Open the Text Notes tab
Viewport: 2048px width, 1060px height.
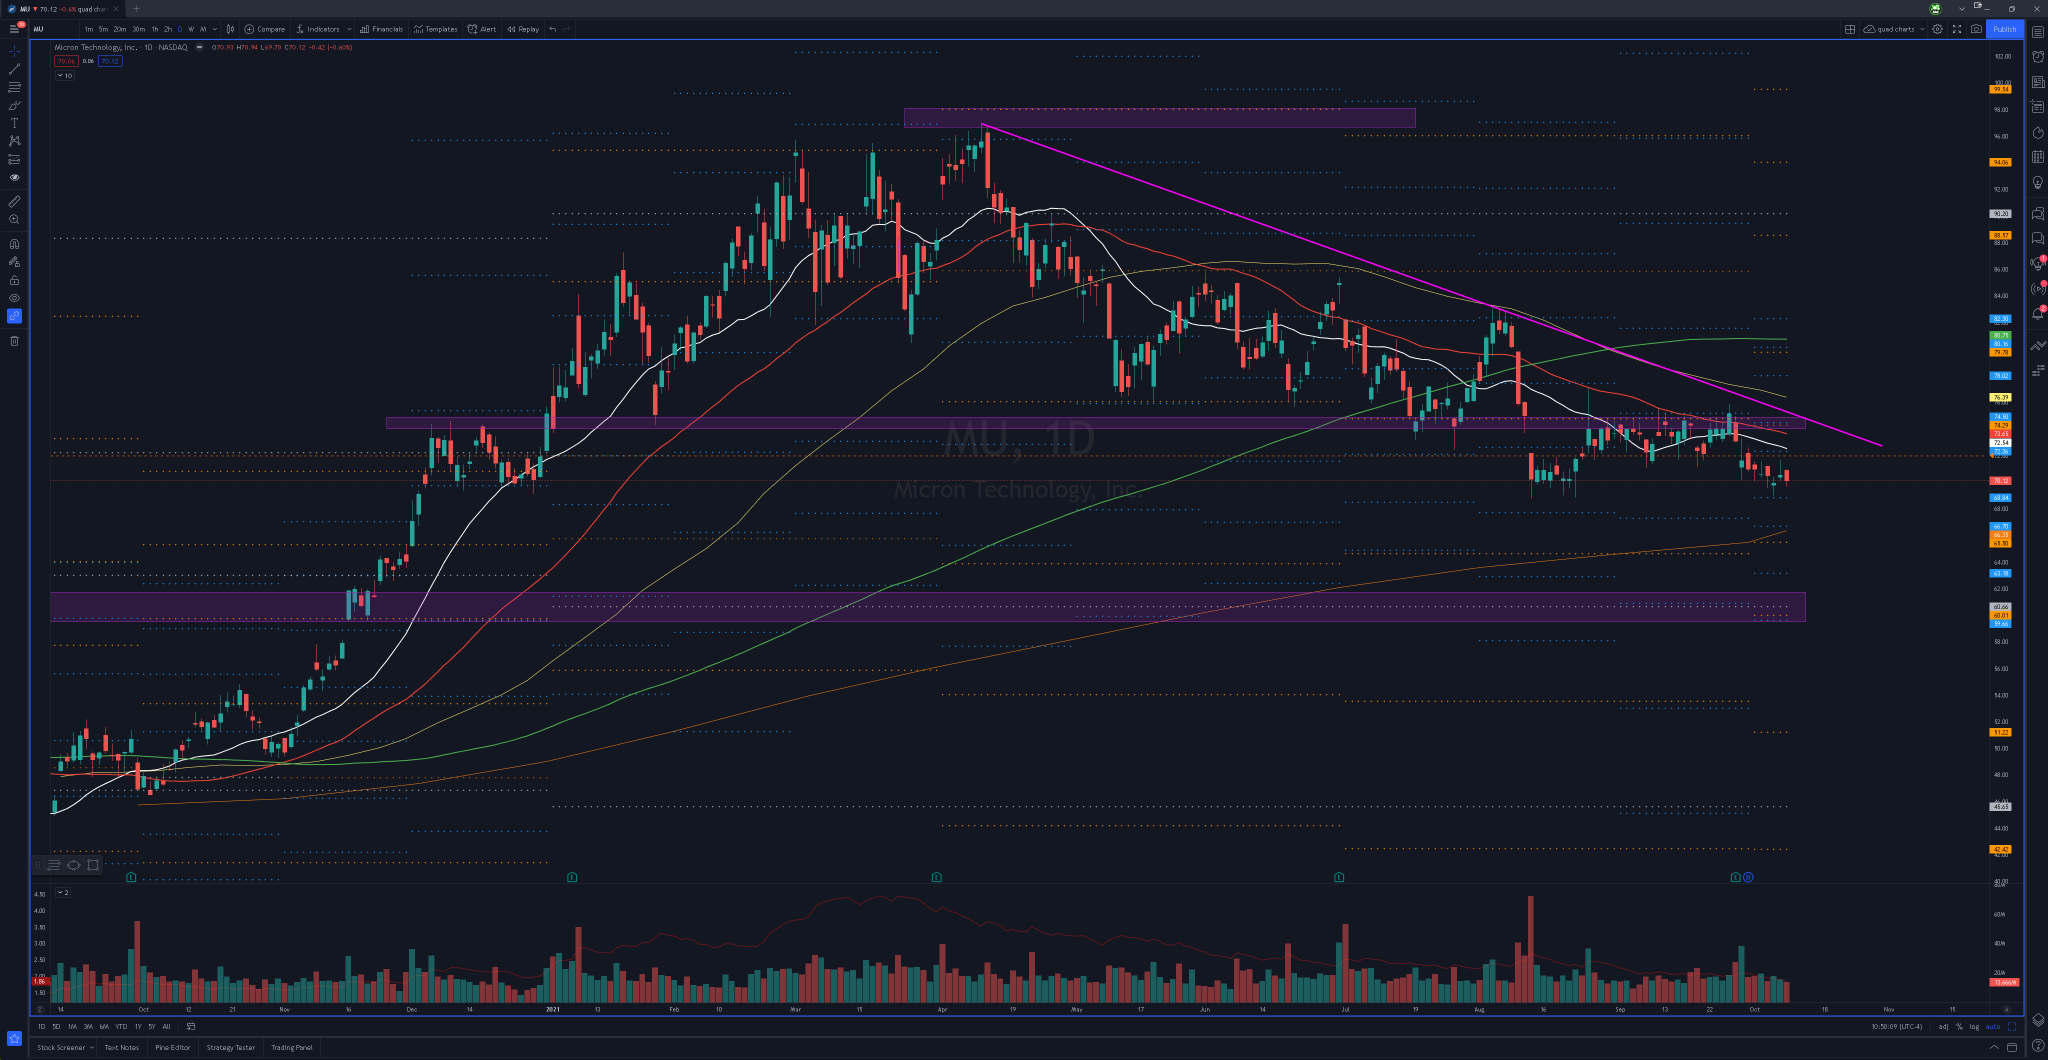[122, 1048]
